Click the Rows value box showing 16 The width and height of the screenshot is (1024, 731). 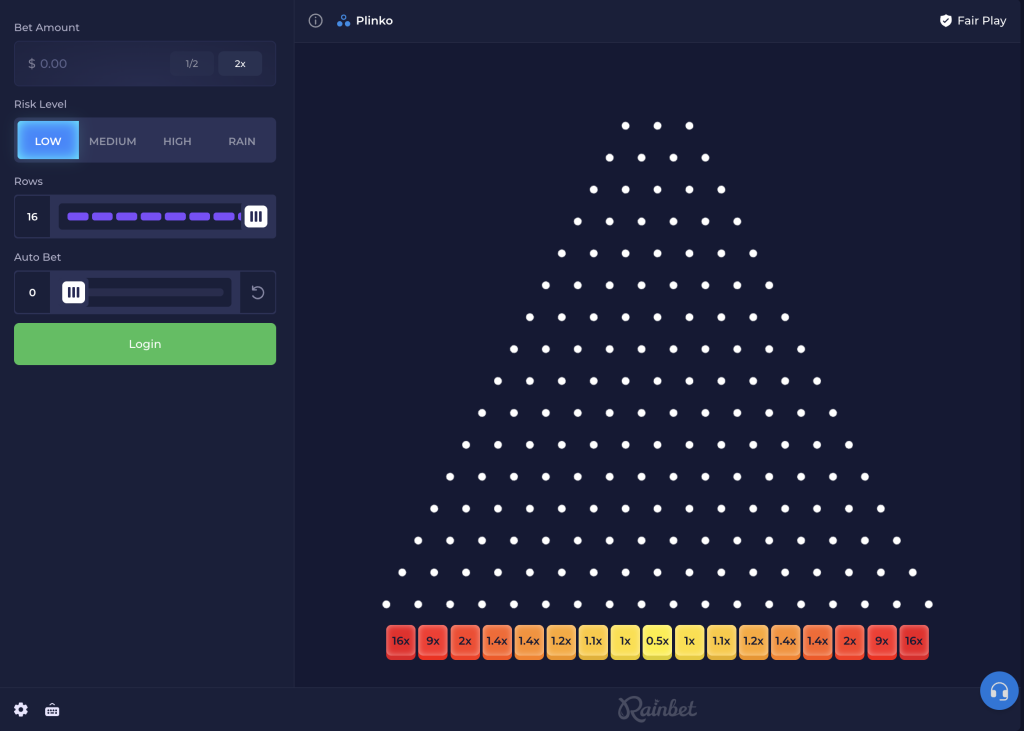point(32,216)
